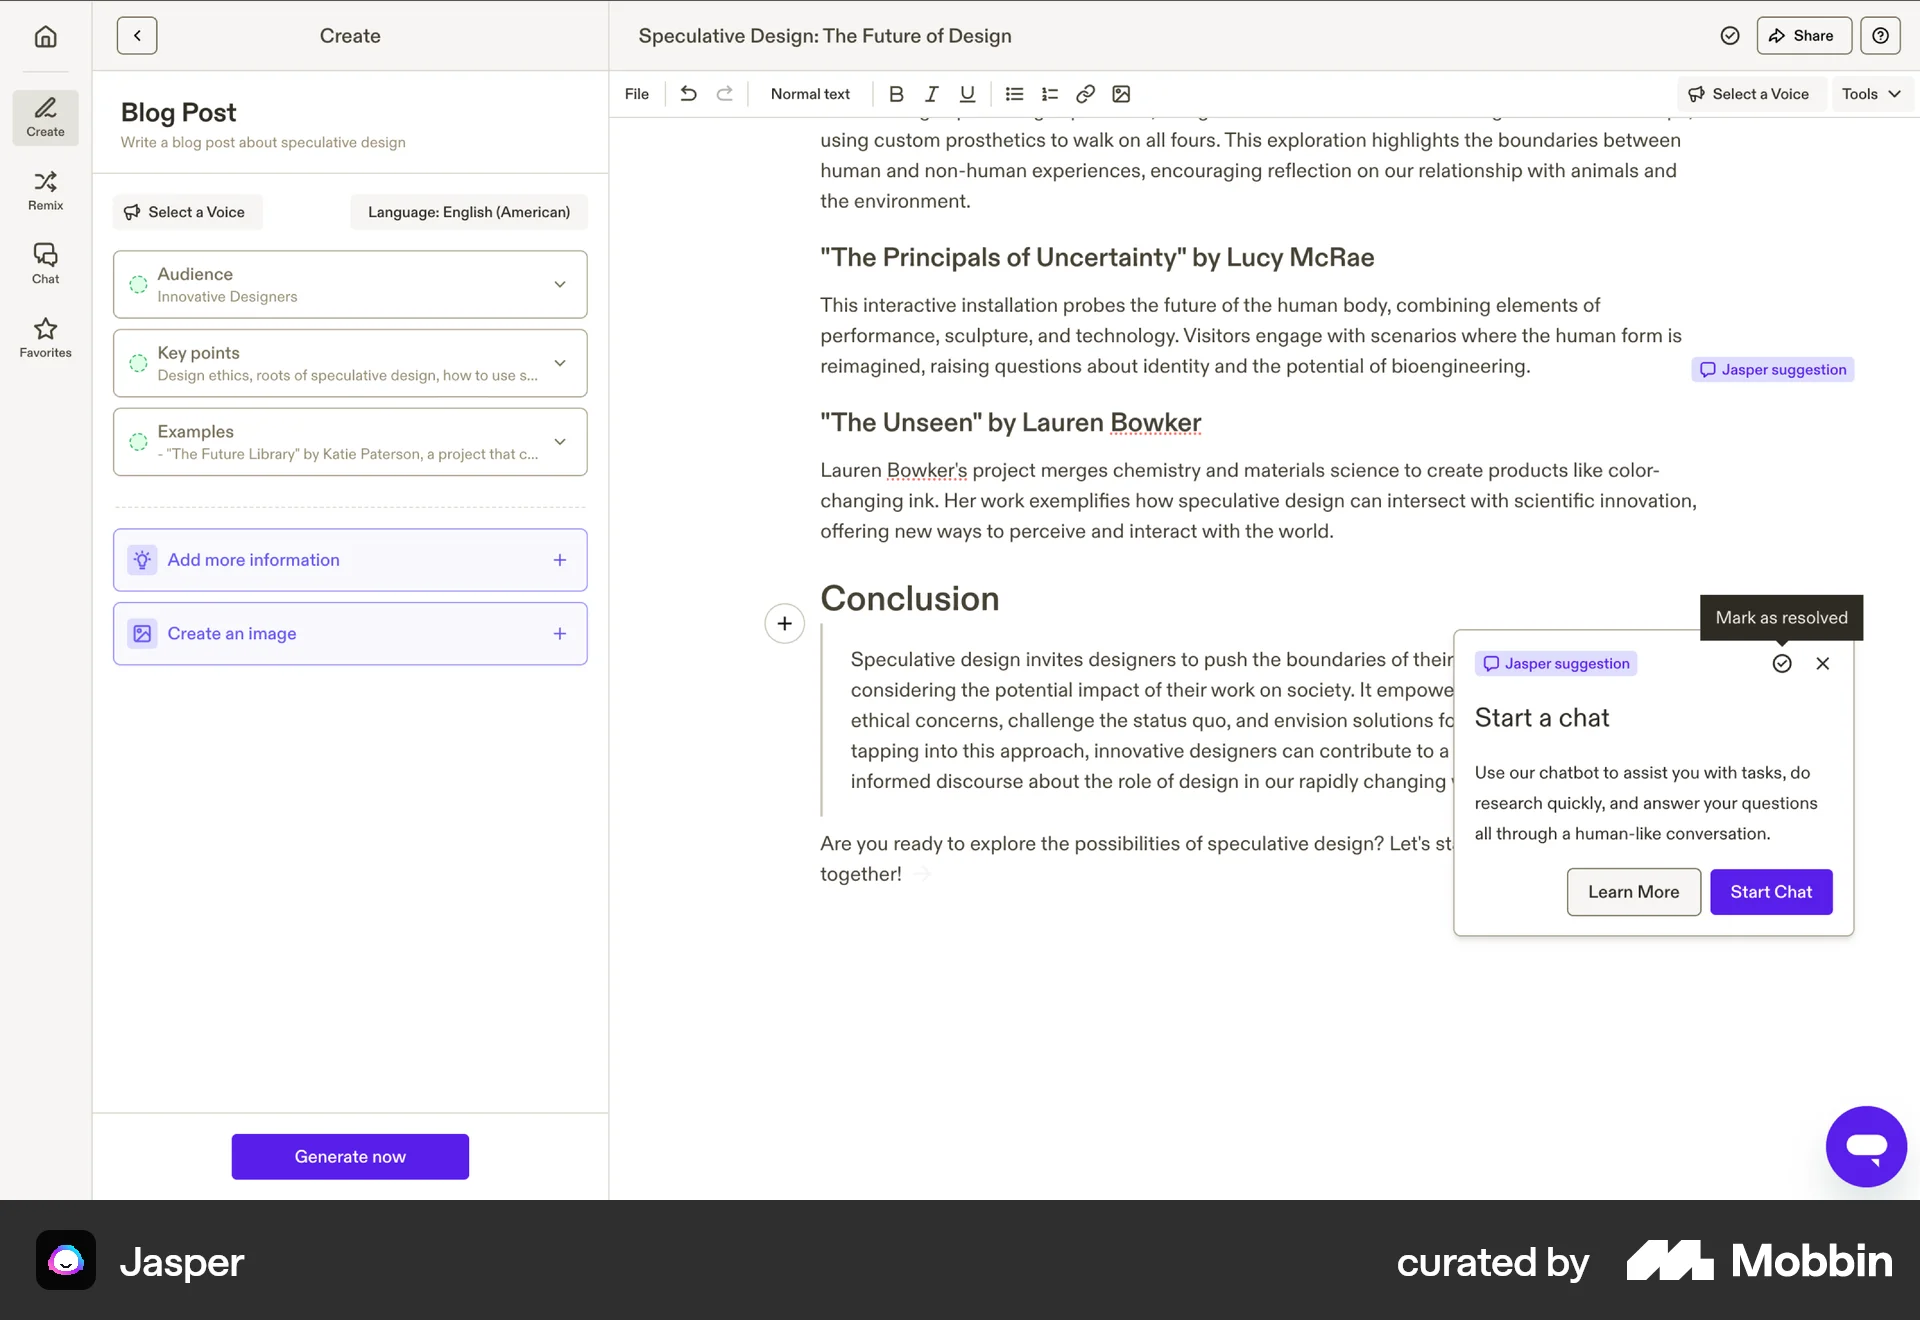Viewport: 1920px width, 1320px height.
Task: Insert an image into the document
Action: point(1121,93)
